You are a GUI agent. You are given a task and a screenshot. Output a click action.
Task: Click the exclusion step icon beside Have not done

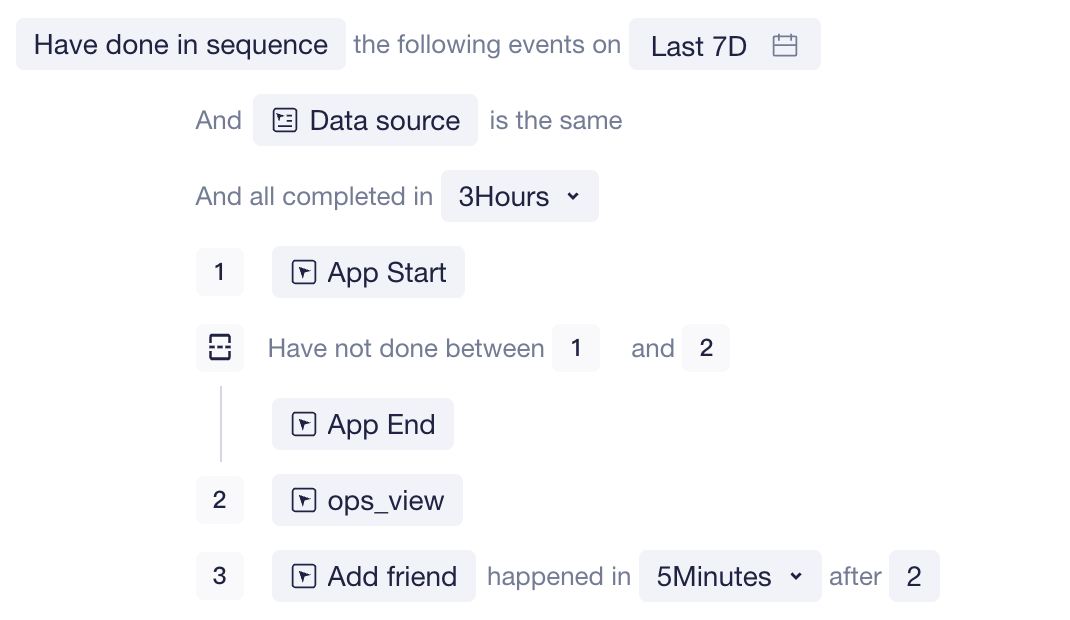[220, 347]
